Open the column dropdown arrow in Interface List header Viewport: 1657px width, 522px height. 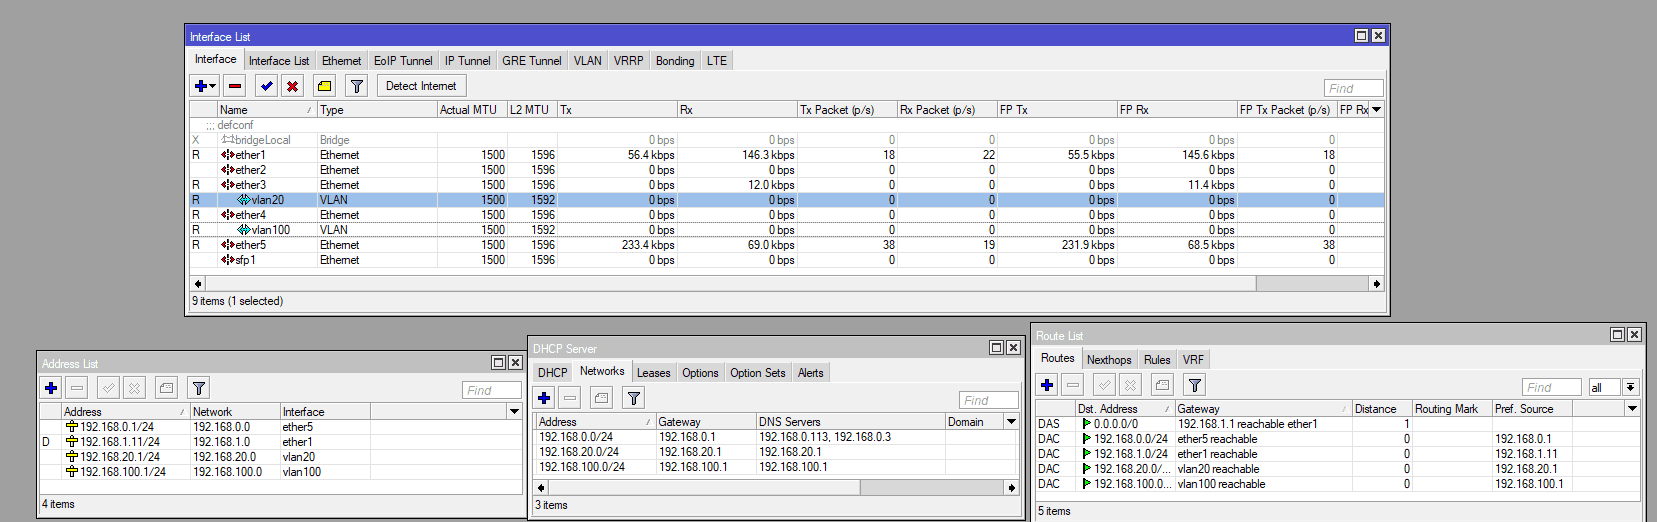pyautogui.click(x=1376, y=109)
